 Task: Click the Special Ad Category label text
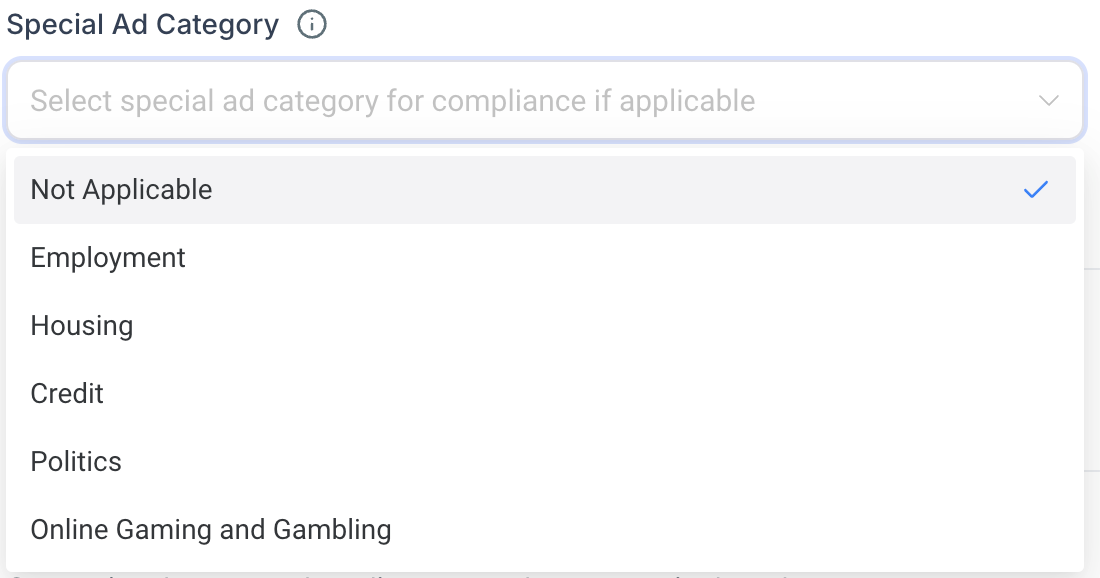[x=142, y=25]
